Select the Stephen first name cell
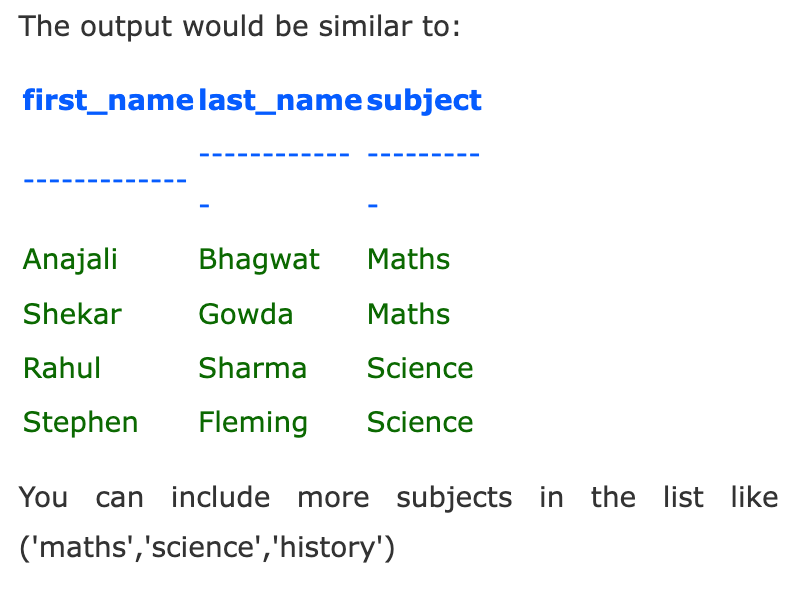Screen dimensions: 810x594 pos(80,423)
